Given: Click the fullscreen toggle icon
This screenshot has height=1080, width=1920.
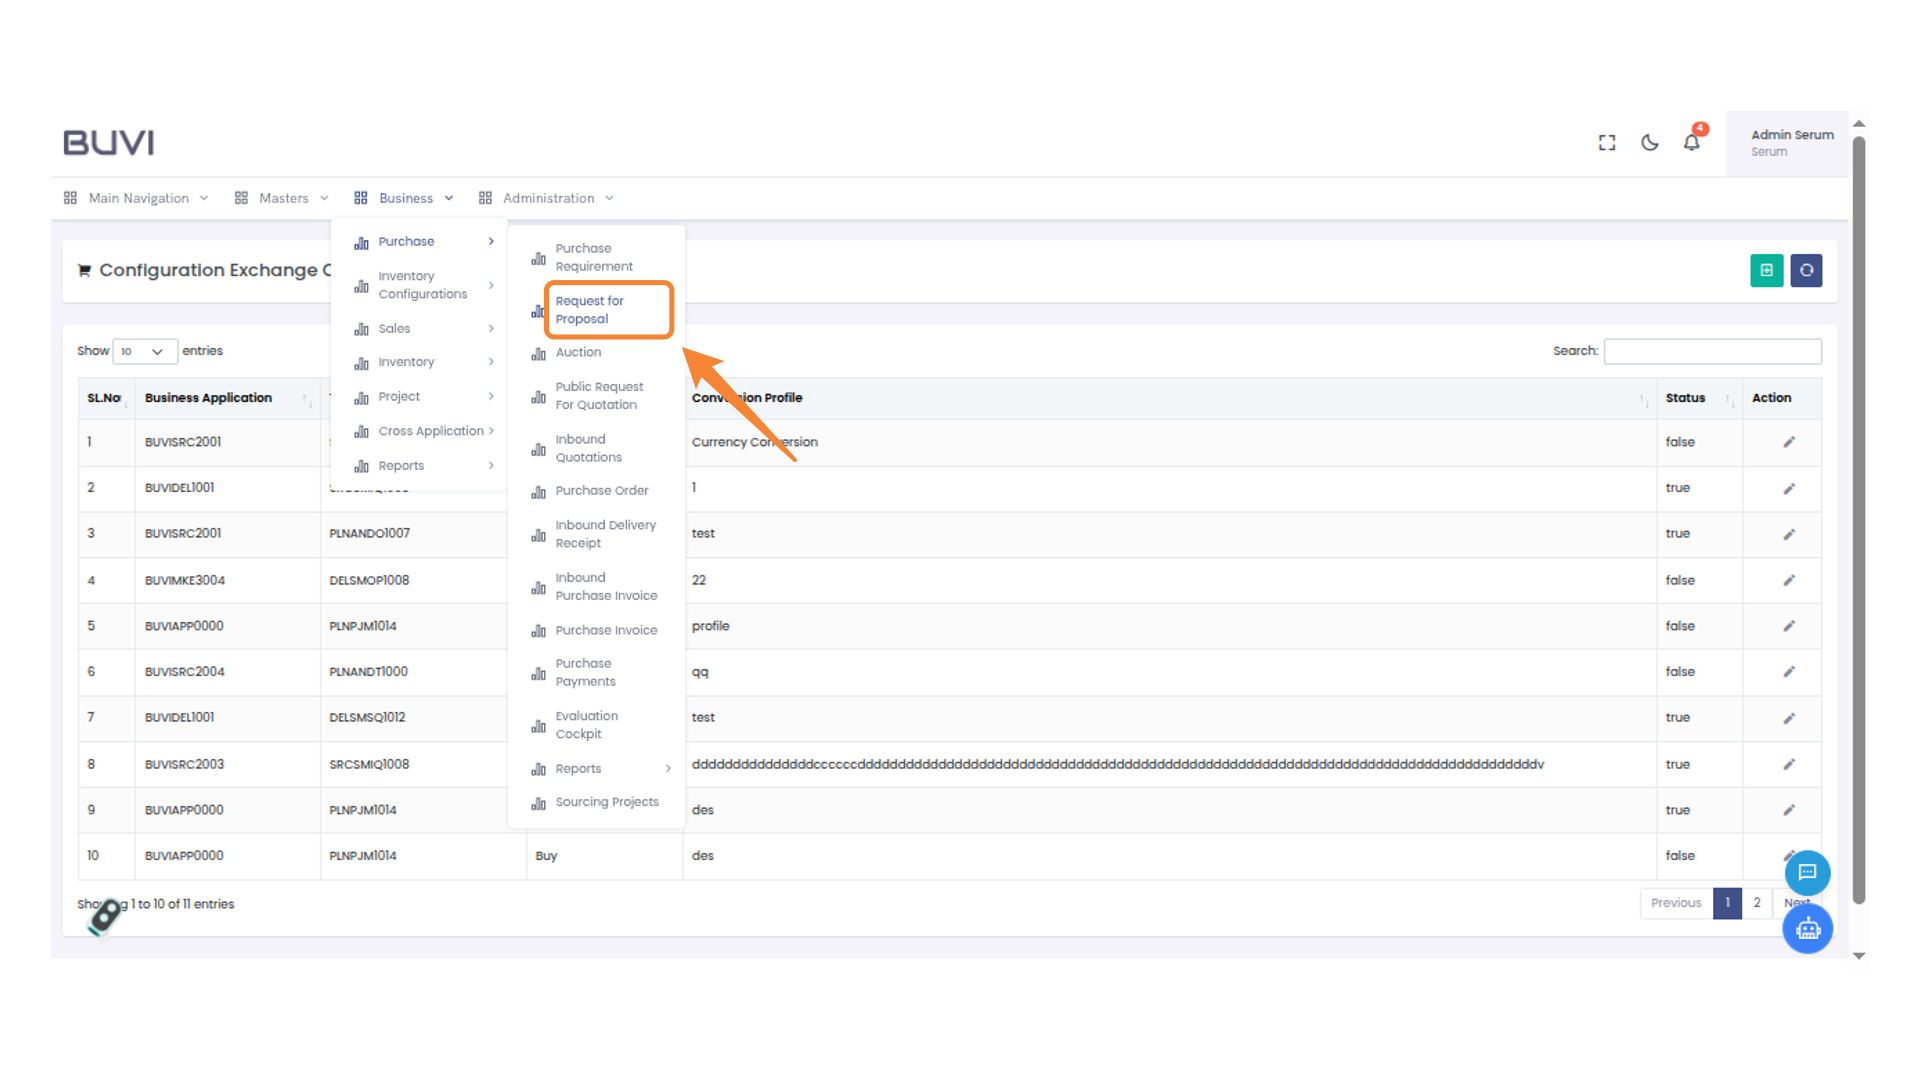Looking at the screenshot, I should tap(1607, 143).
